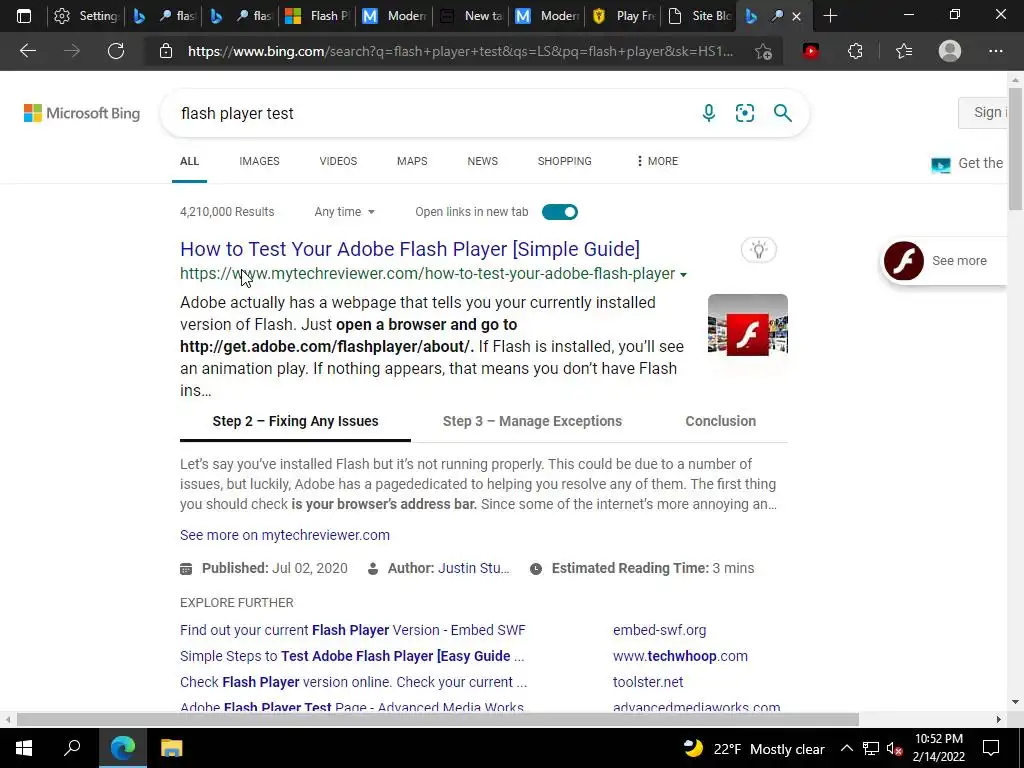Go back to the previous page

[x=27, y=51]
